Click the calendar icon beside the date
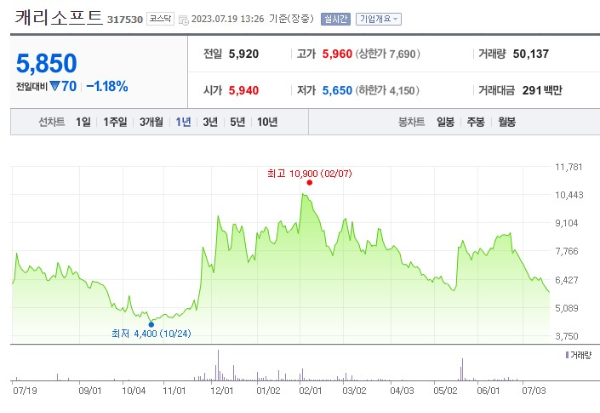Viewport: 600px width, 413px height. [184, 20]
